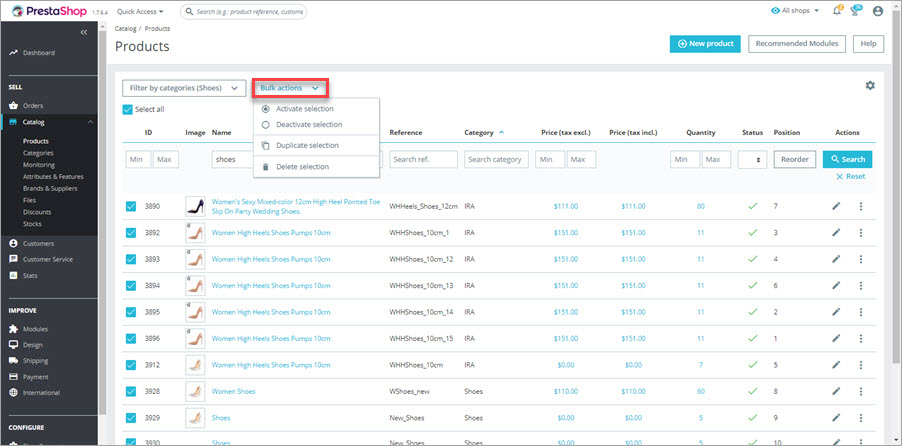Open the Status filter select
This screenshot has width=902, height=446.
[x=752, y=159]
